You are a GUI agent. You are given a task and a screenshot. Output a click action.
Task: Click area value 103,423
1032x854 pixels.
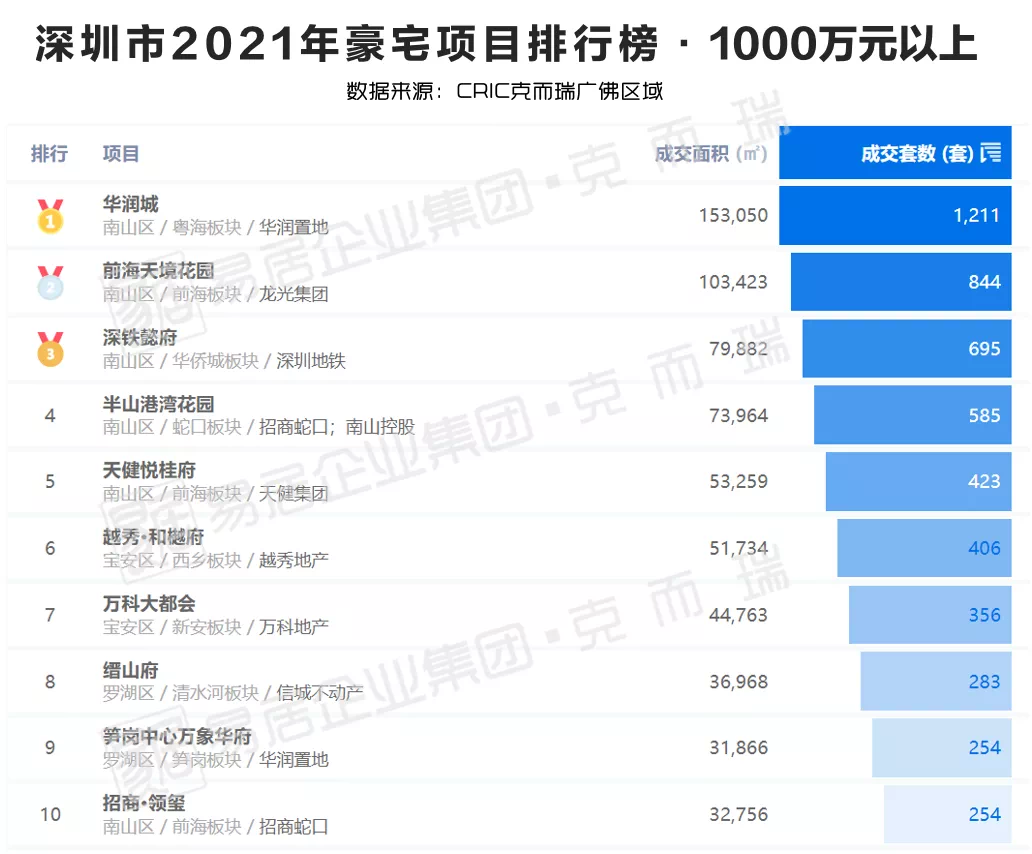point(733,282)
